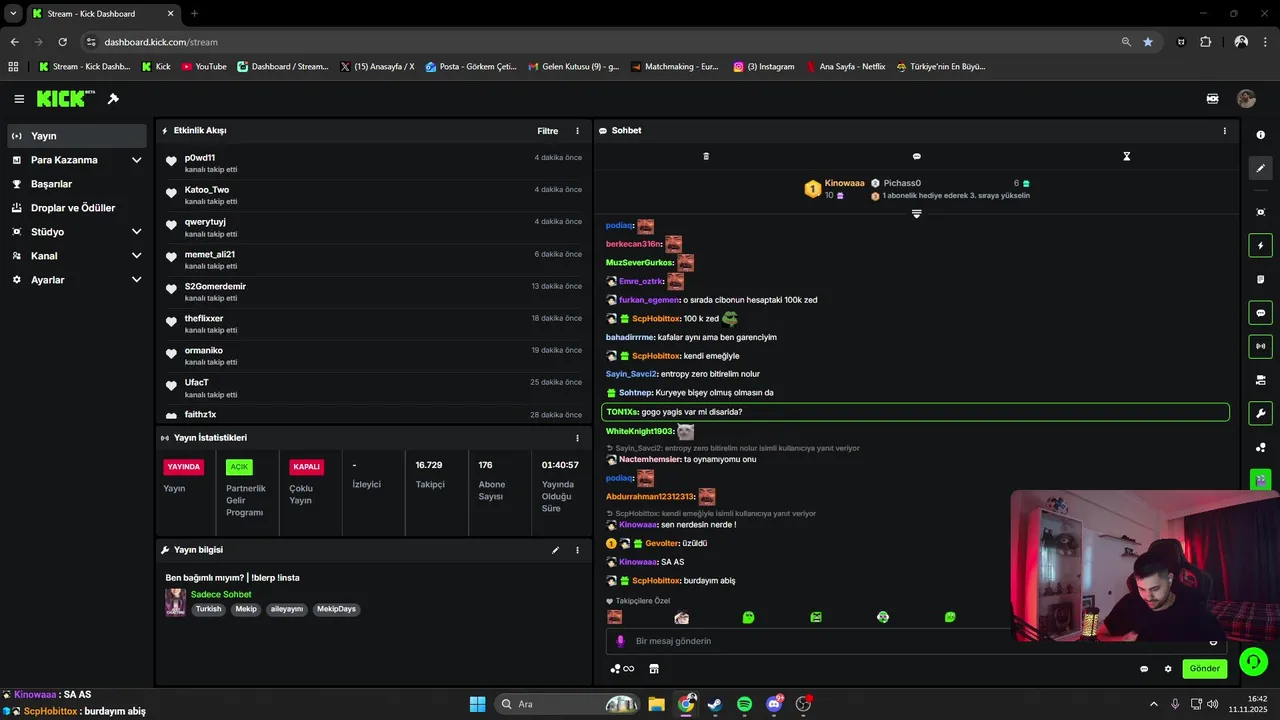Select Yayın in the left sidebar
1280x720 pixels.
[77, 136]
